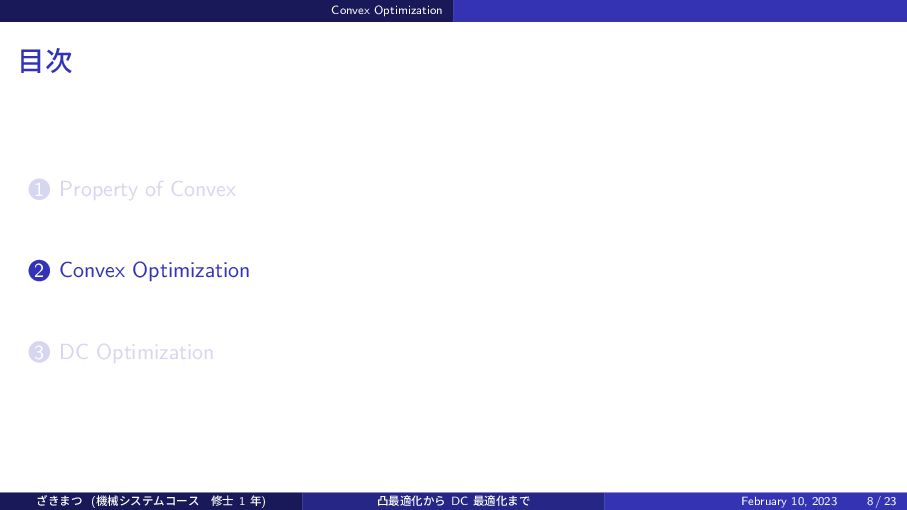
Task: Select the Convex Optimization header navigation label
Action: tap(386, 10)
